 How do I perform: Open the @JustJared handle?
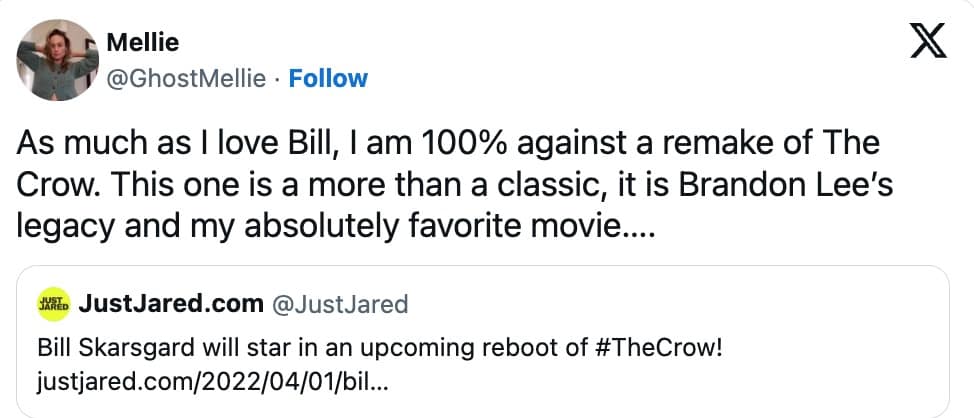[340, 304]
